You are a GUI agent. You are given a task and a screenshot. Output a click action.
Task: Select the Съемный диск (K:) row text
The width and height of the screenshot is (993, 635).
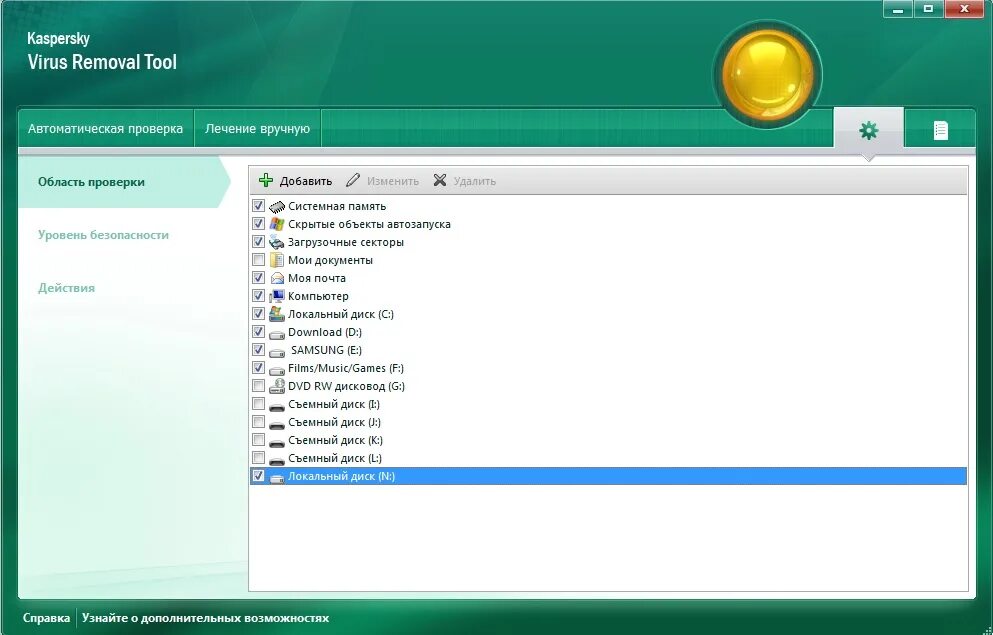click(x=335, y=441)
